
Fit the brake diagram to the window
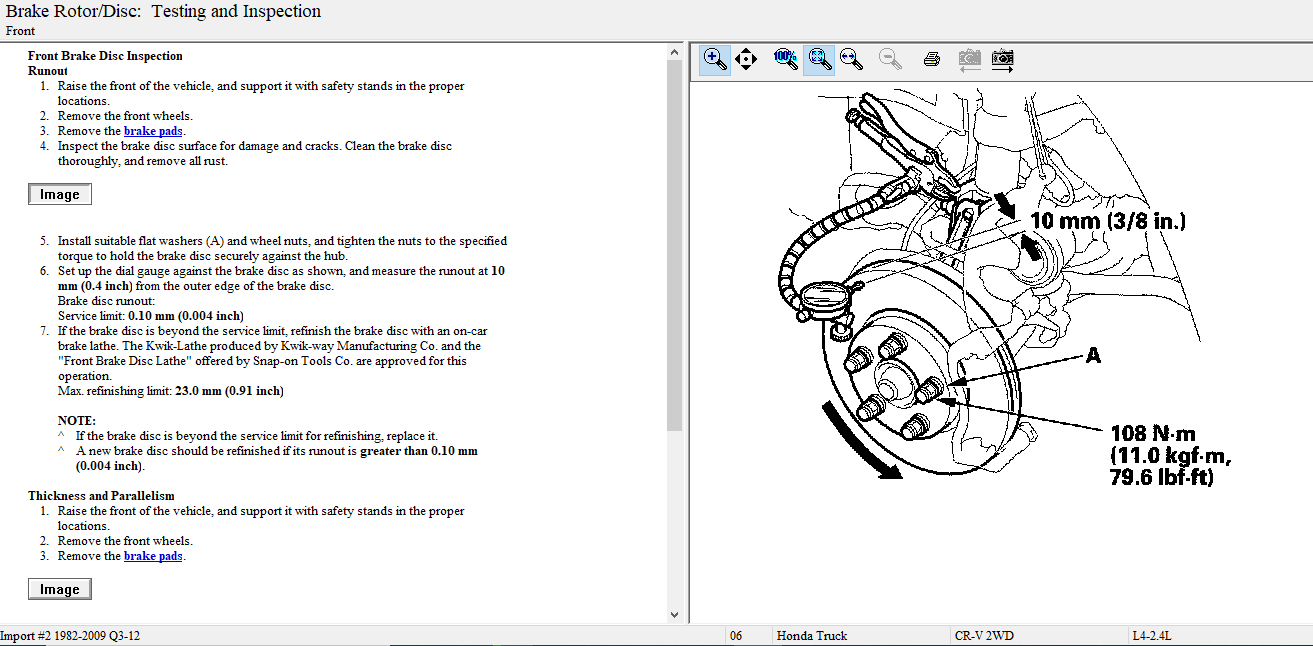click(819, 59)
